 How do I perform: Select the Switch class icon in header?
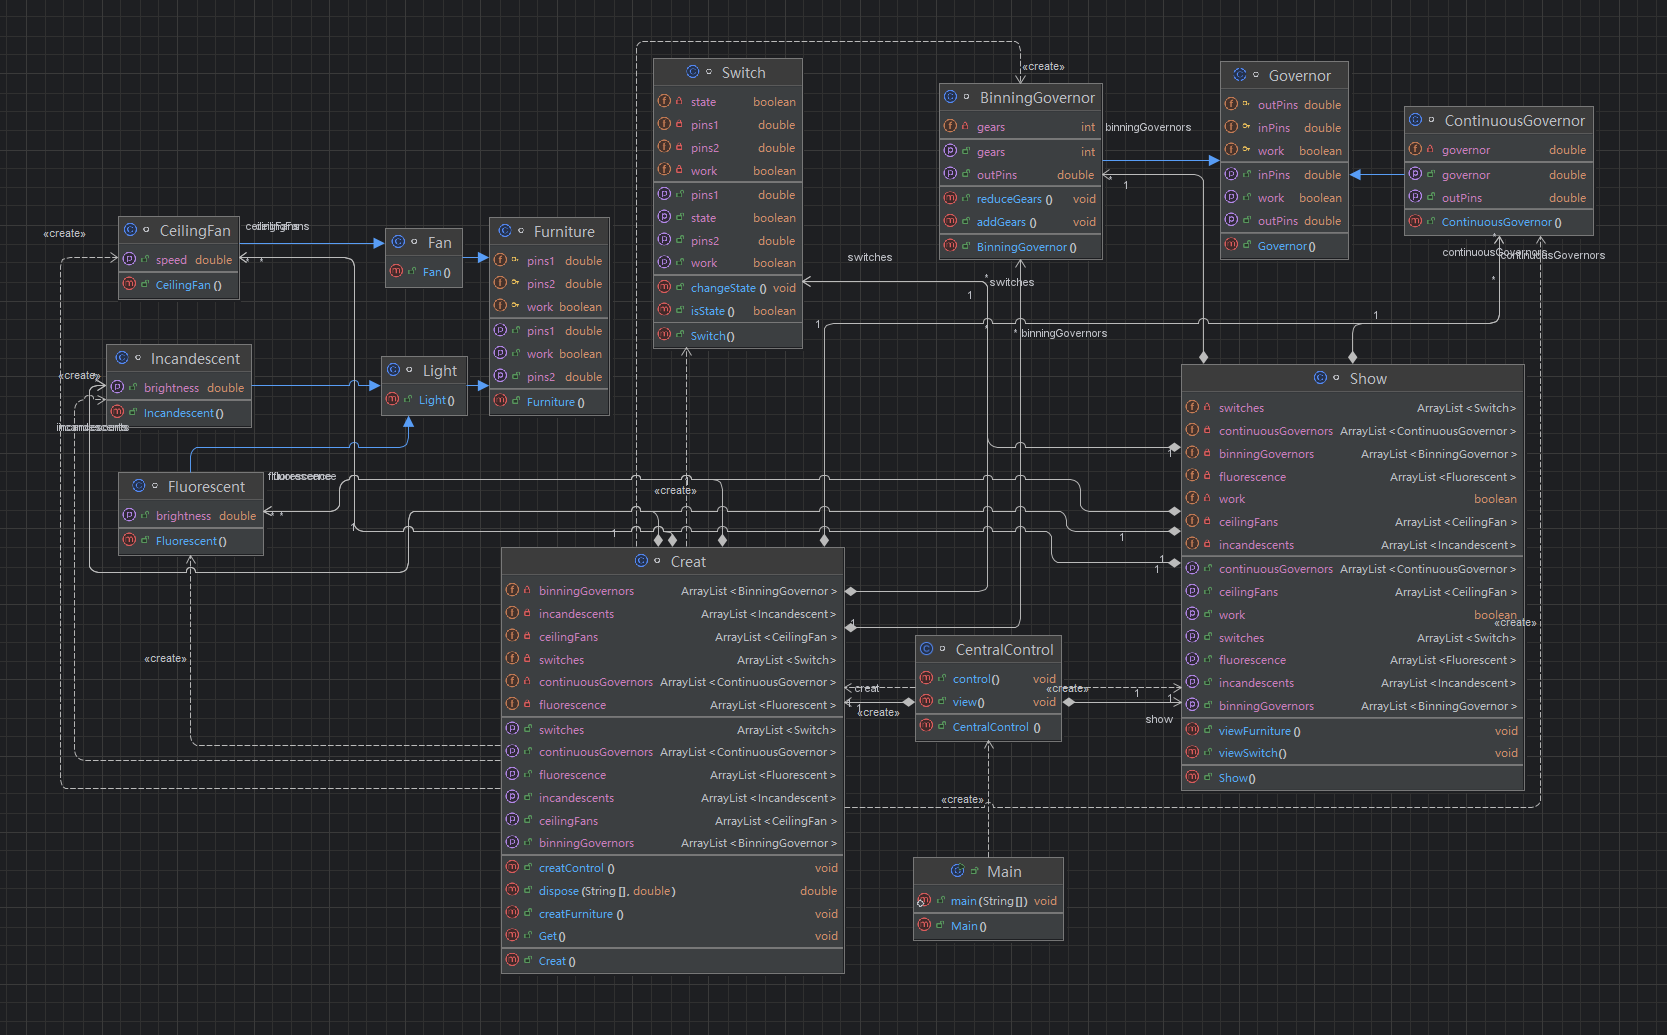point(693,72)
